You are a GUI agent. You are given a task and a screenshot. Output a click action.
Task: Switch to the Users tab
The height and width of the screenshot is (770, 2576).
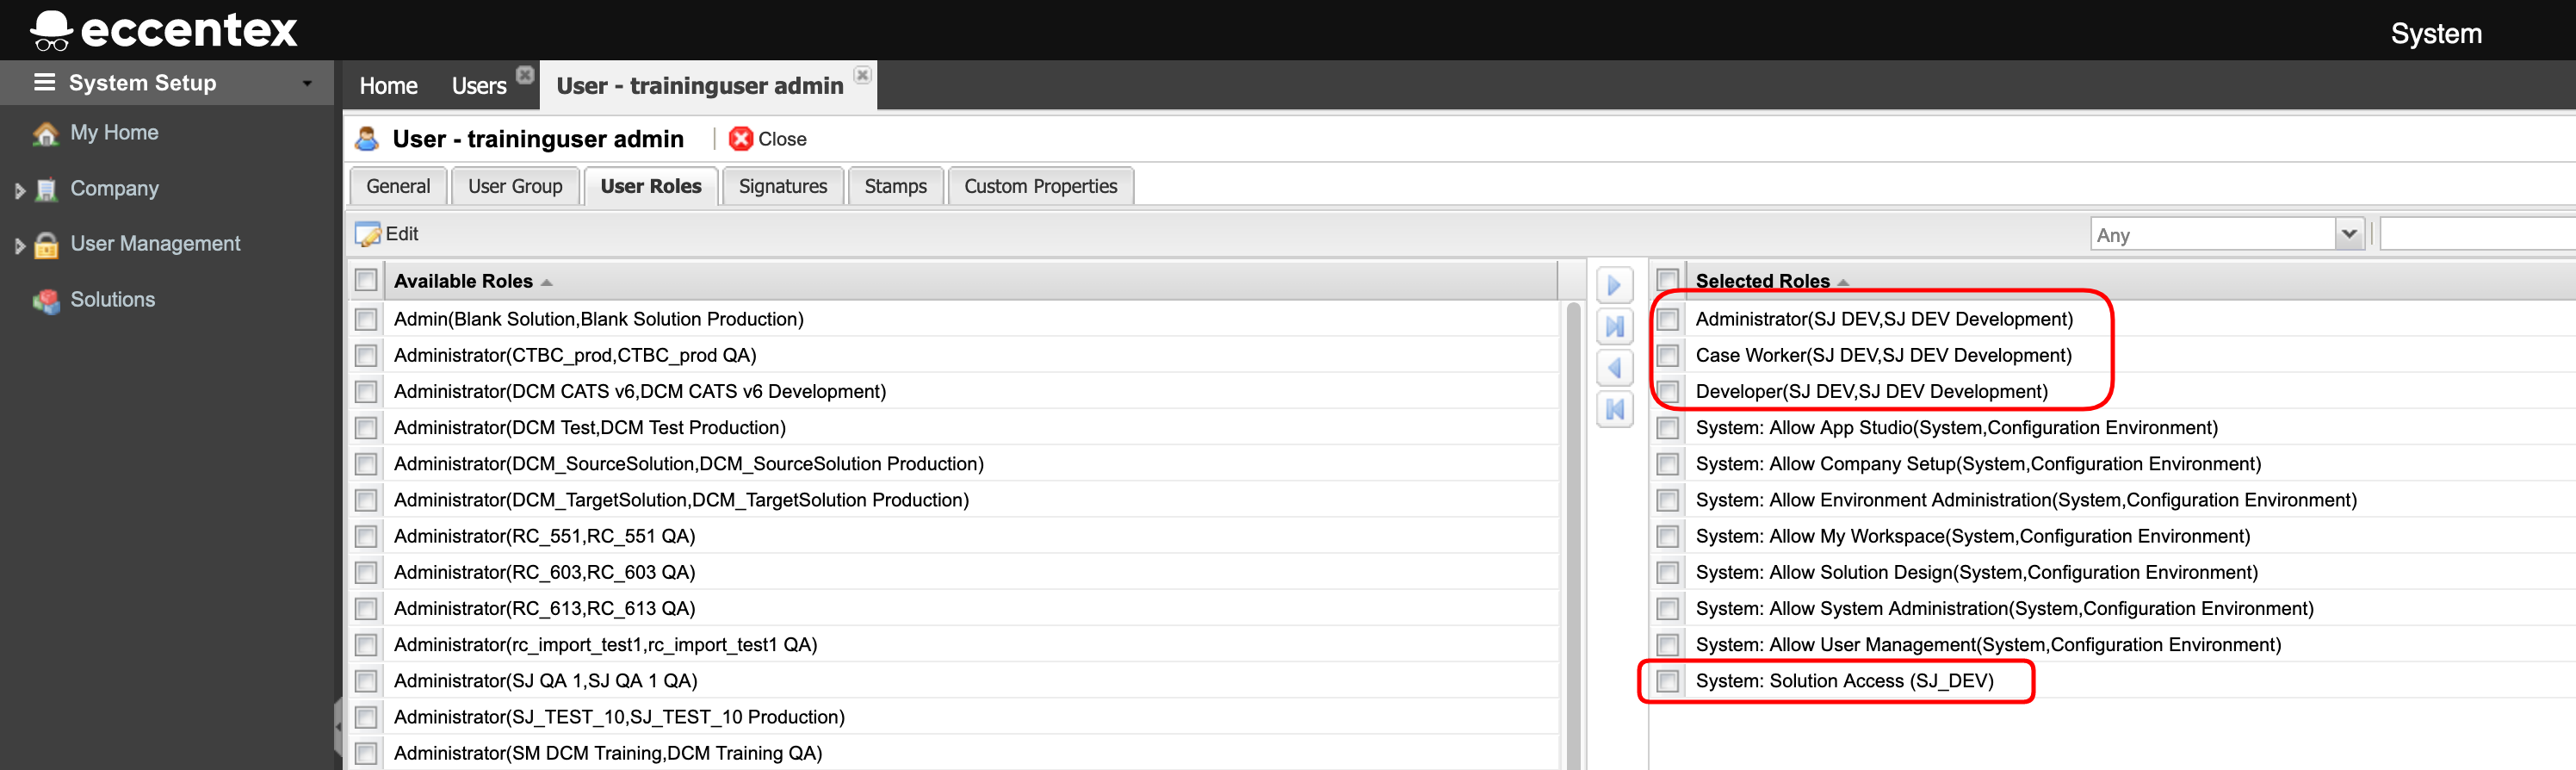pyautogui.click(x=479, y=86)
